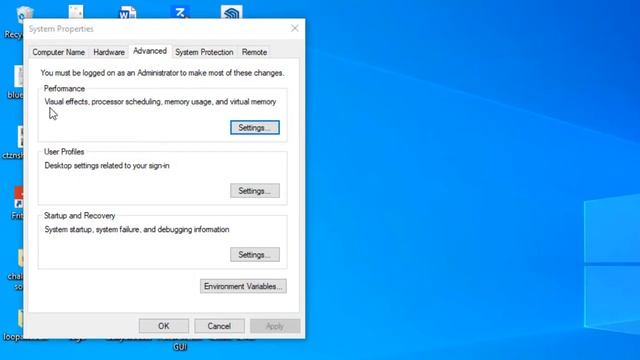Open Startup and Recovery Settings button
Image resolution: width=640 pixels, height=360 pixels.
255,255
